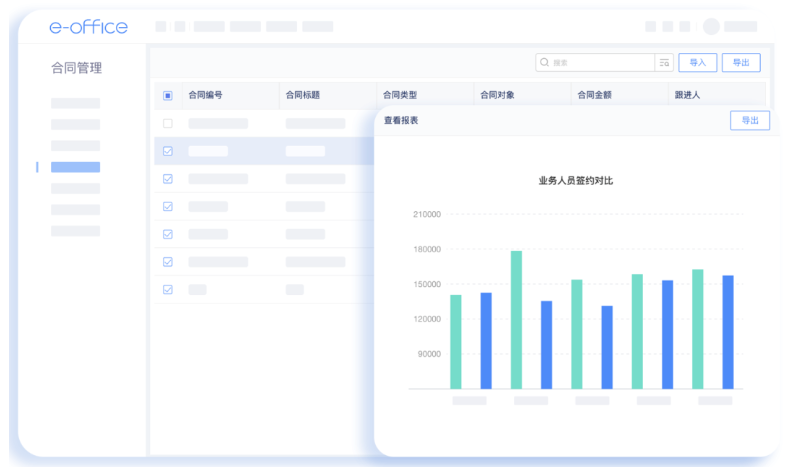Screen dimensions: 786x467
Task: Click the 合同编号 column header
Action: (x=206, y=96)
